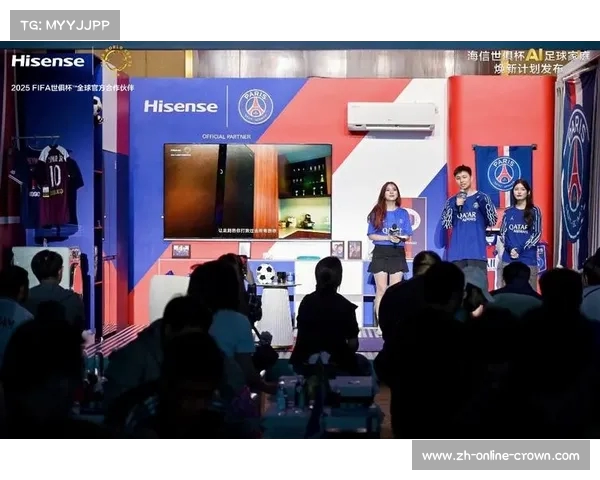Select the TG: MYYJJPP contact label

point(65,25)
